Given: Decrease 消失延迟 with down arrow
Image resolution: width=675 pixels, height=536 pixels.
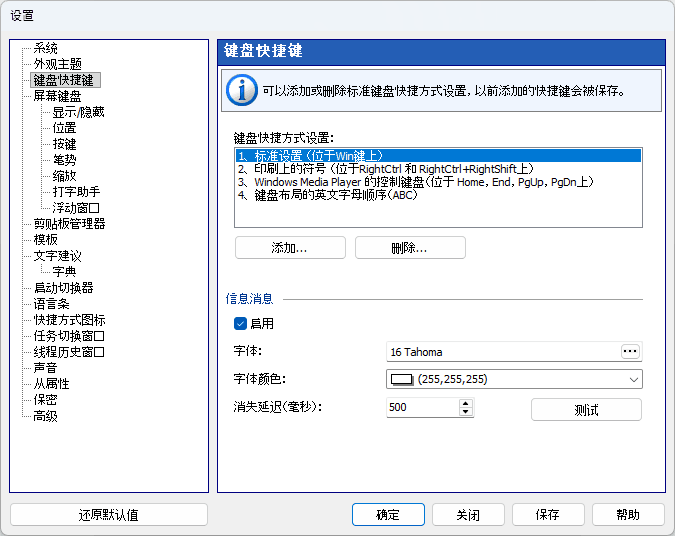Looking at the screenshot, I should click(x=465, y=412).
